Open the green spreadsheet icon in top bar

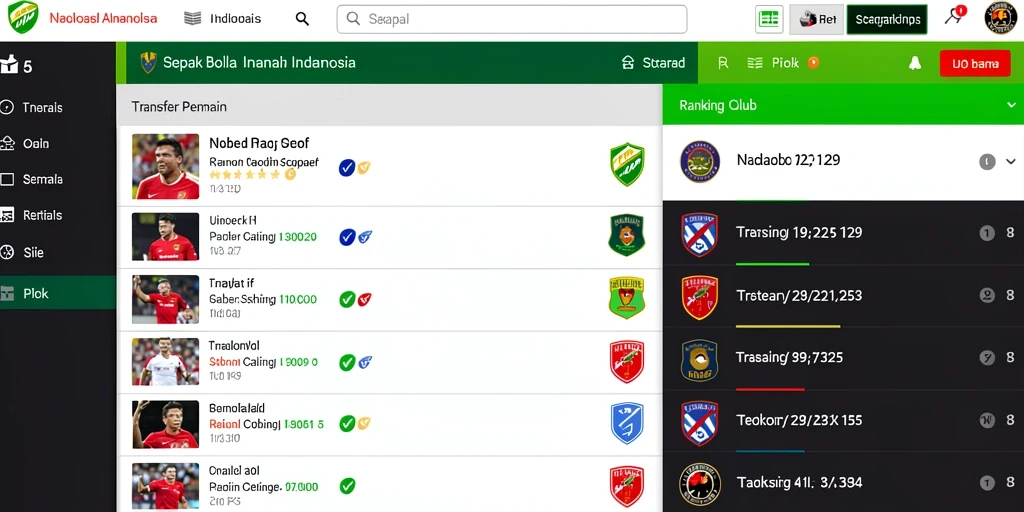click(x=769, y=19)
